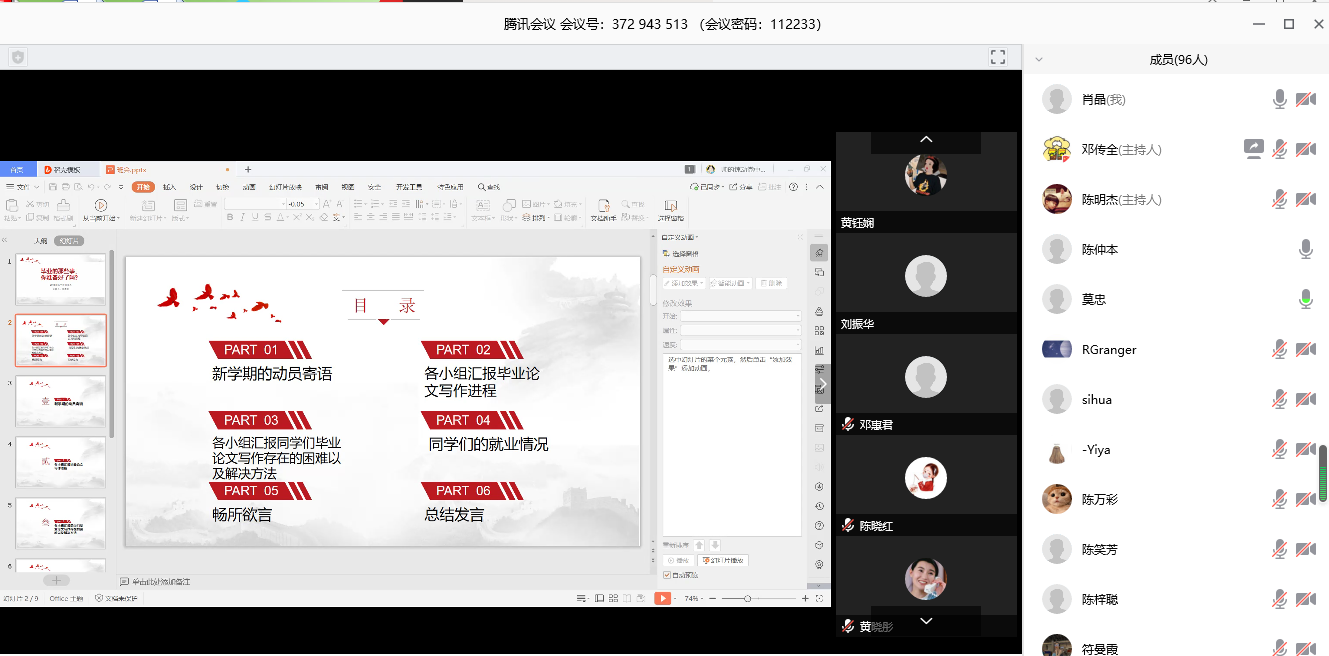Open the 插入 ribbon tab in WPS
The width and height of the screenshot is (1329, 656).
(x=170, y=187)
